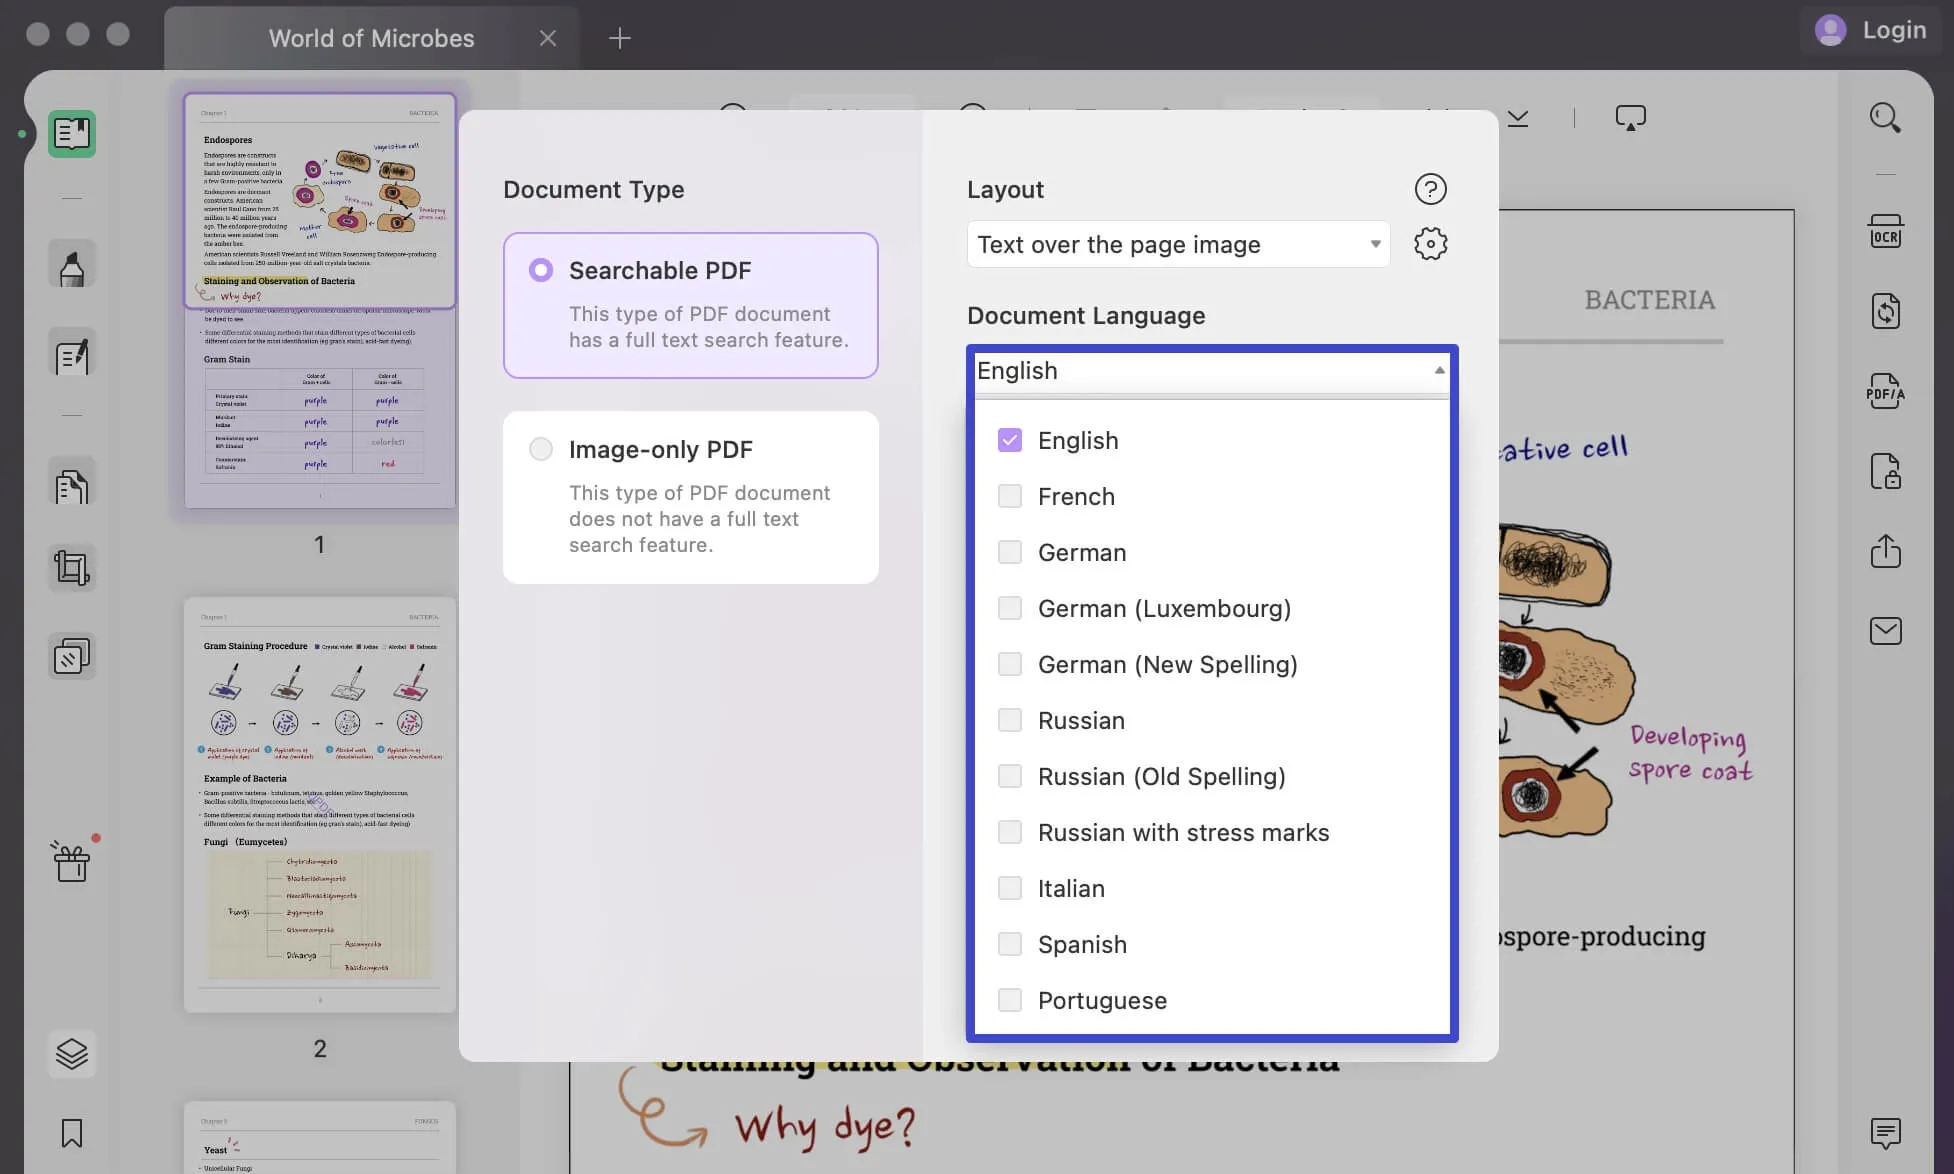The height and width of the screenshot is (1174, 1954).
Task: Open the share/export icon toolbar
Action: [1886, 549]
